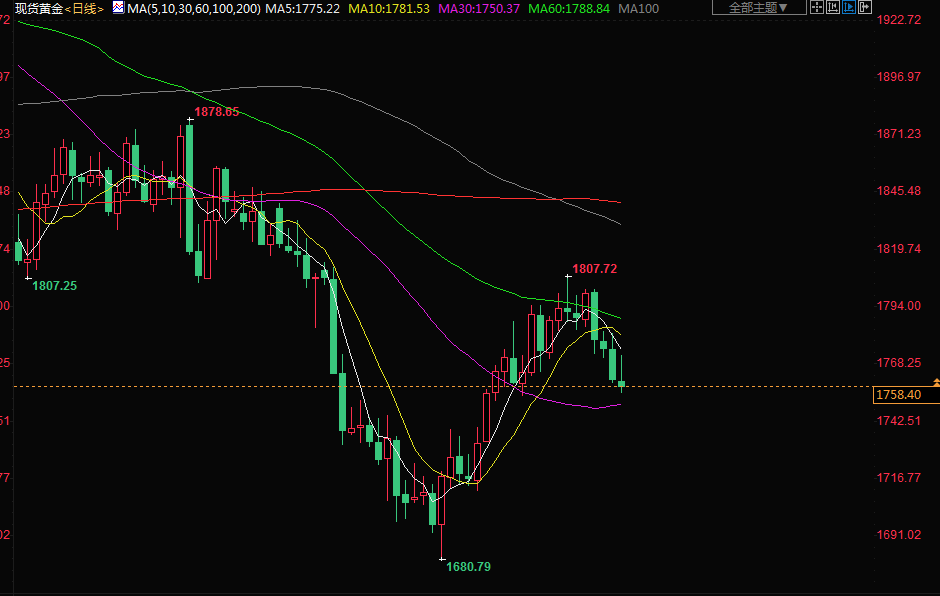Click the grey MA100 label
Viewport: 940px width, 596px height.
639,8
